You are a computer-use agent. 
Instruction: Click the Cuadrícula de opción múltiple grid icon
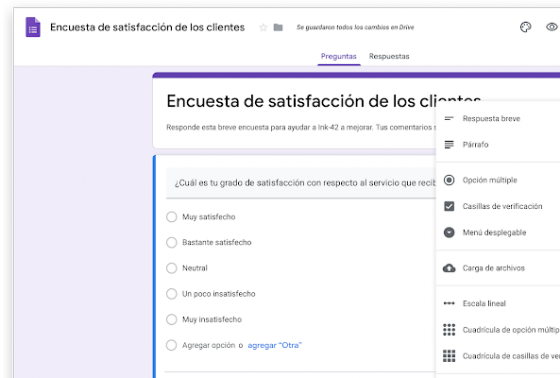point(449,330)
